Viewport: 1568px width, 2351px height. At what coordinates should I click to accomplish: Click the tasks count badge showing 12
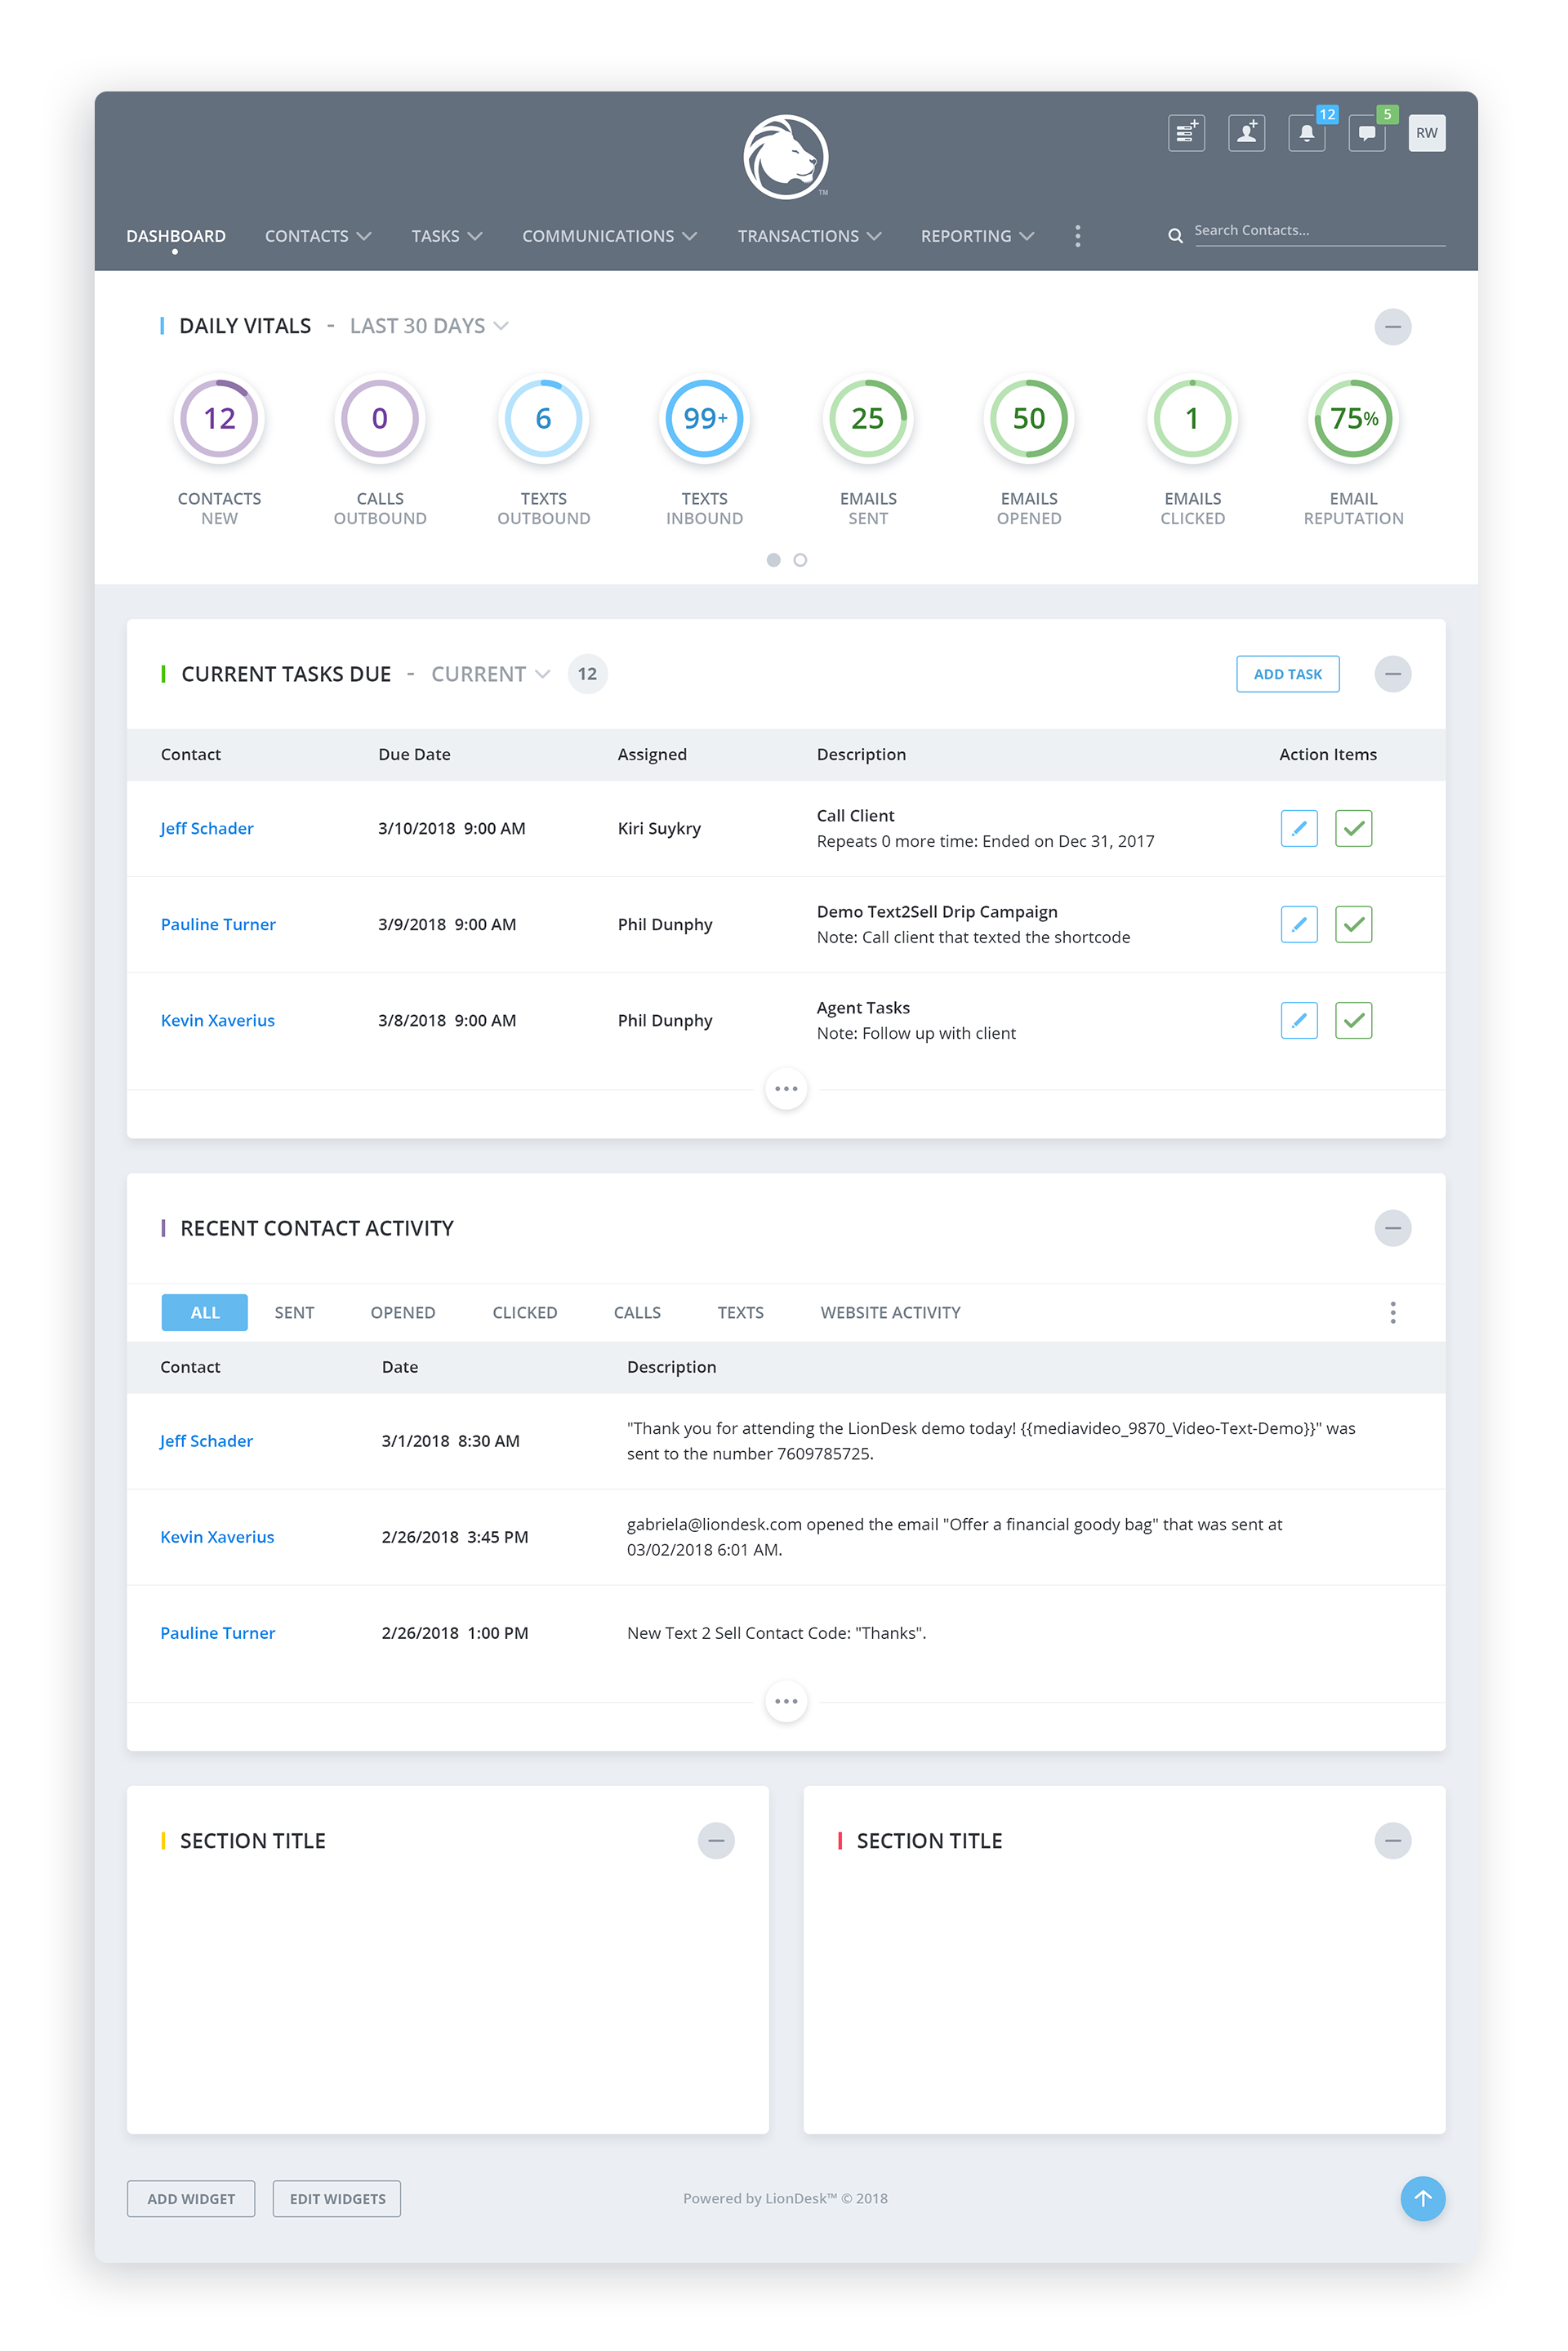click(587, 674)
